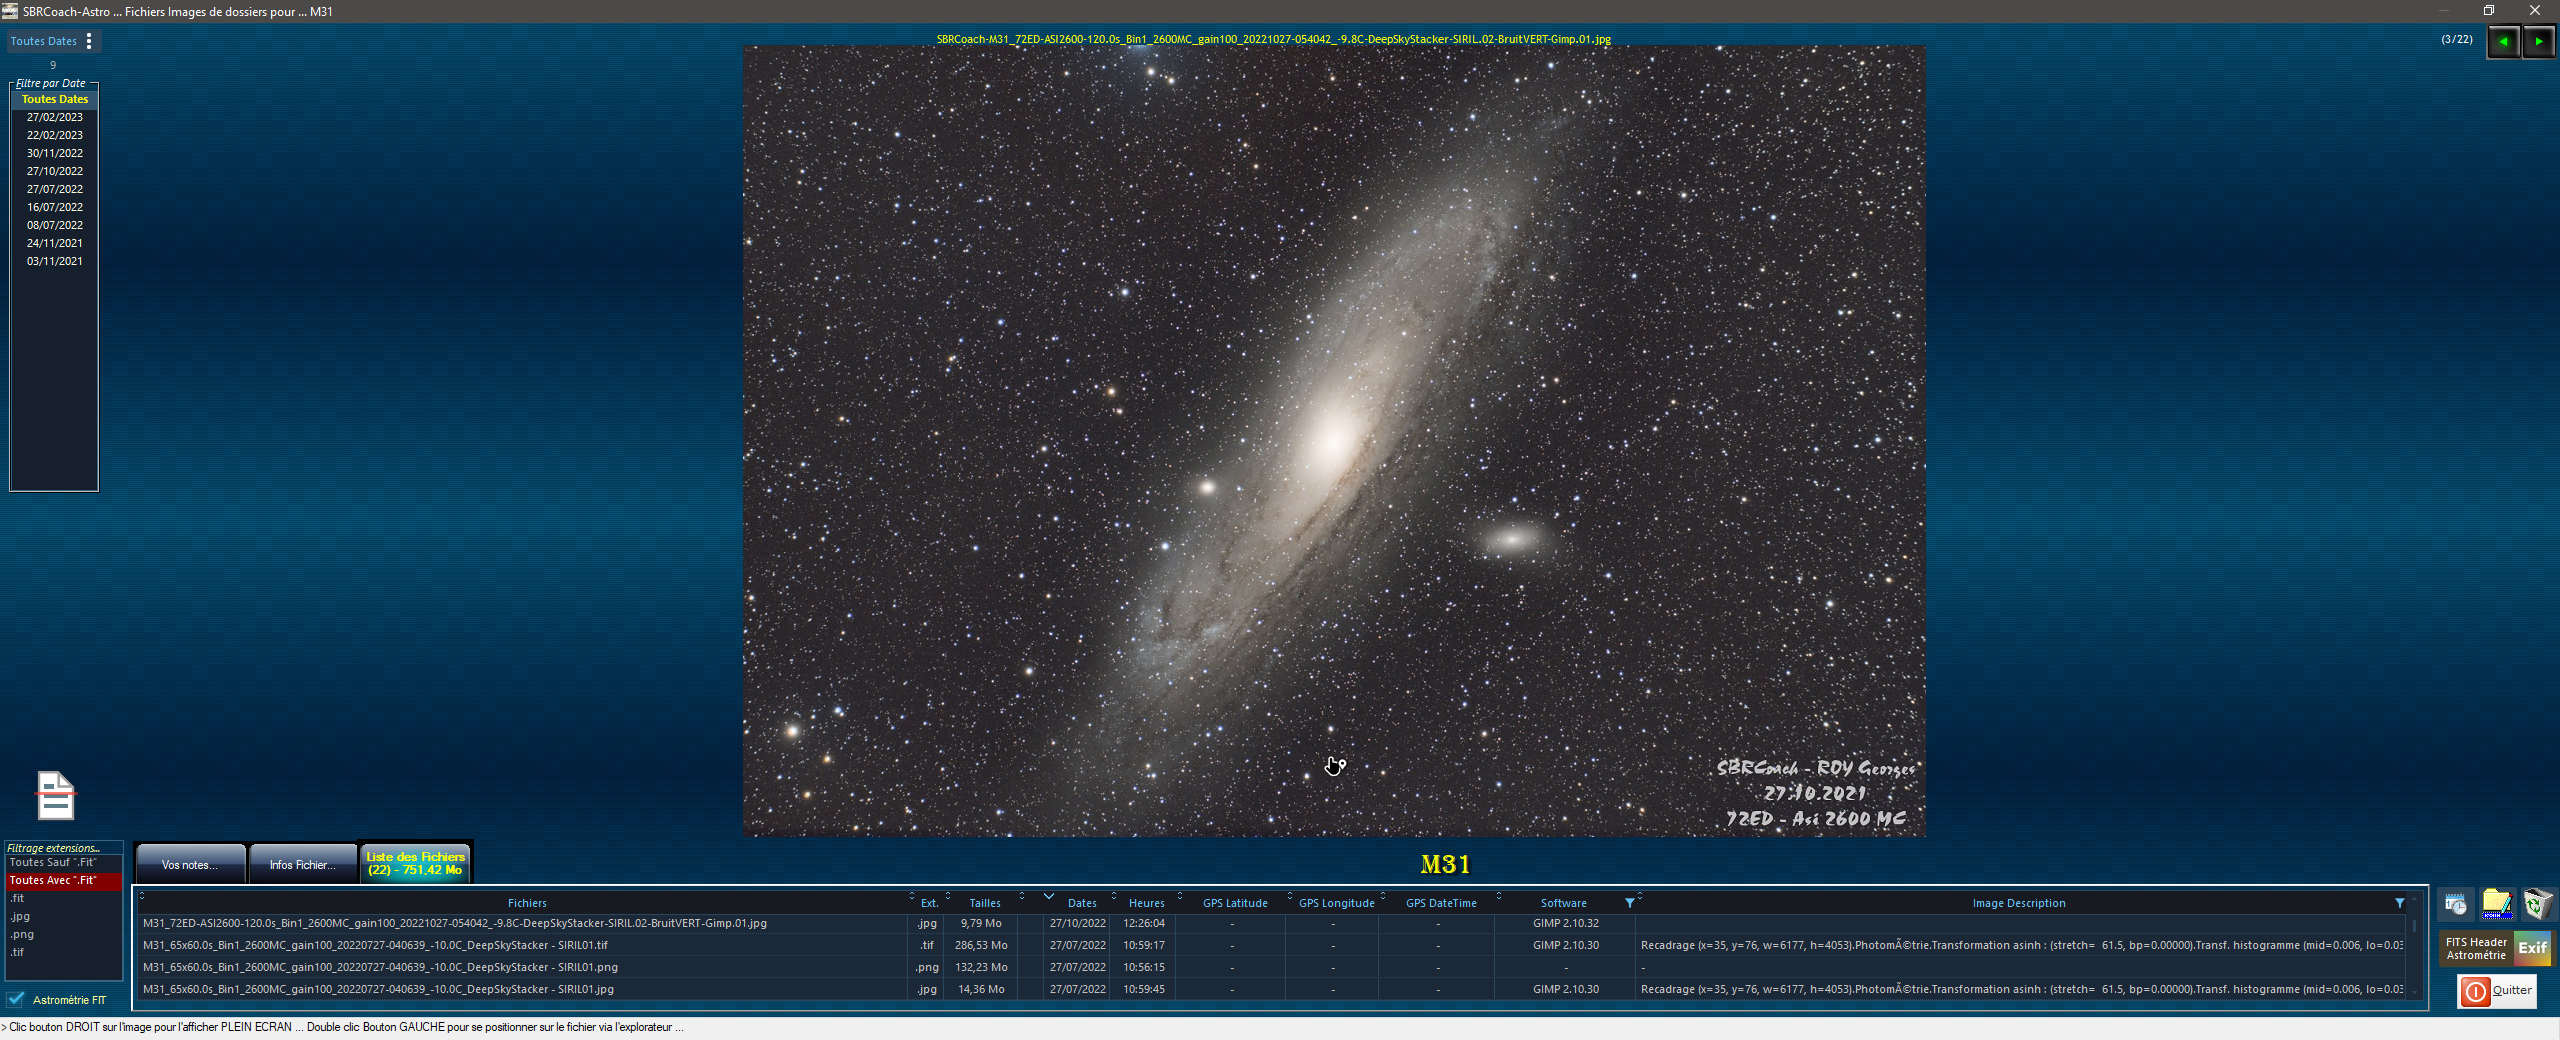Screen dimensions: 2560x1040
Task: Click GIMP 2.10.32 software cell
Action: click(1565, 923)
